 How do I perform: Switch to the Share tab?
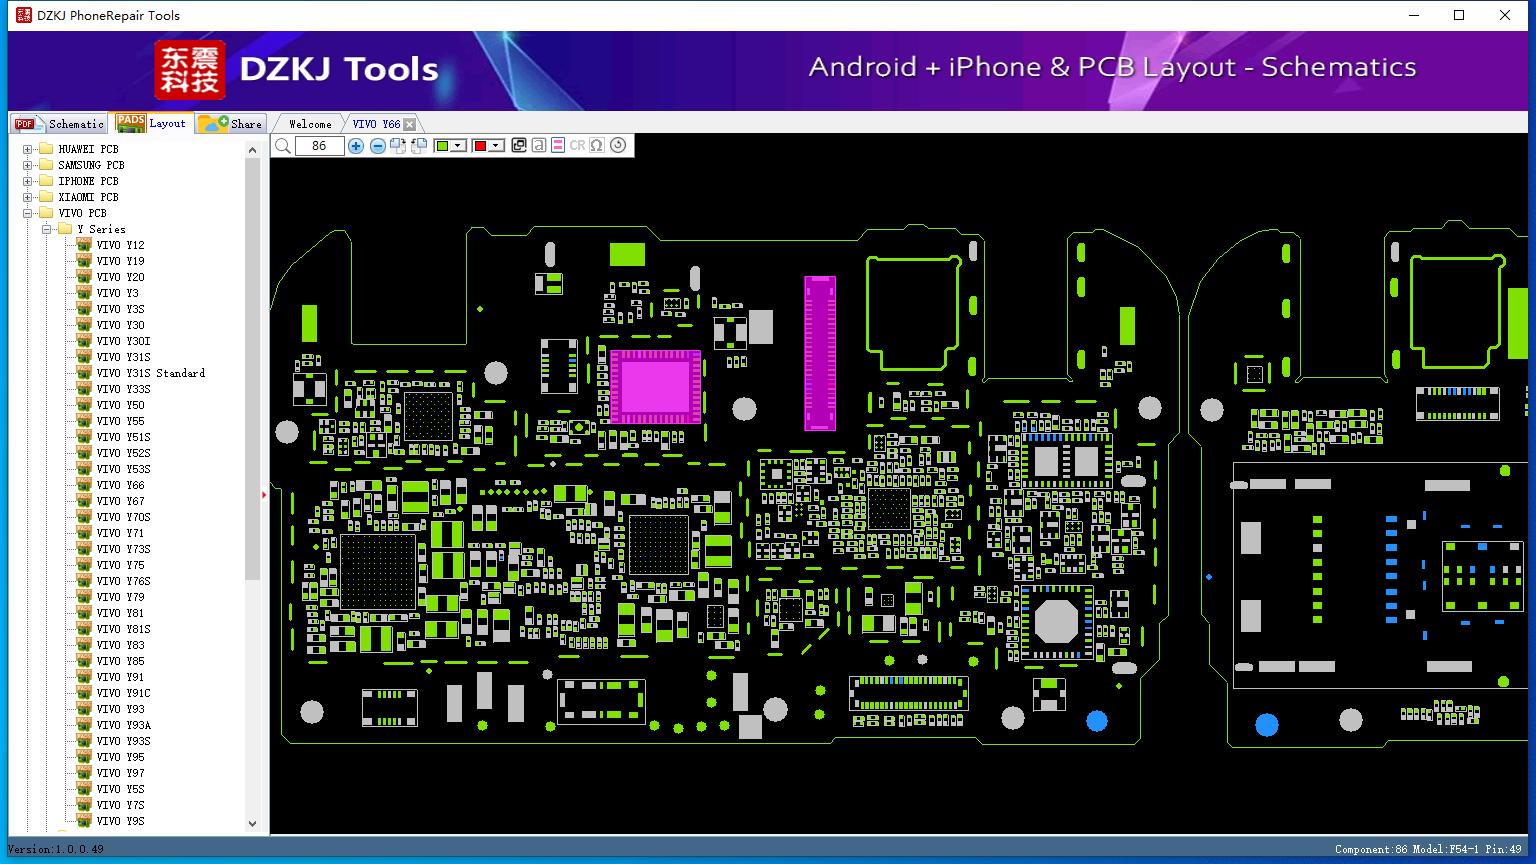[230, 123]
